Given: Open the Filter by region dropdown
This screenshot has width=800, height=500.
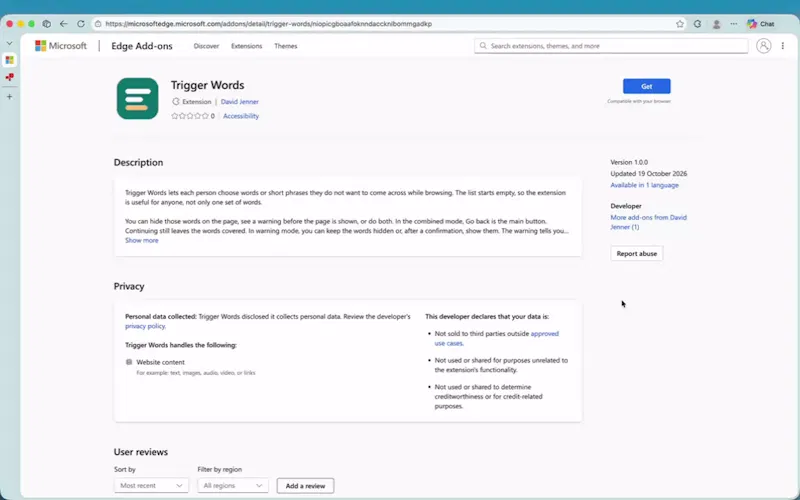Looking at the screenshot, I should [x=233, y=486].
